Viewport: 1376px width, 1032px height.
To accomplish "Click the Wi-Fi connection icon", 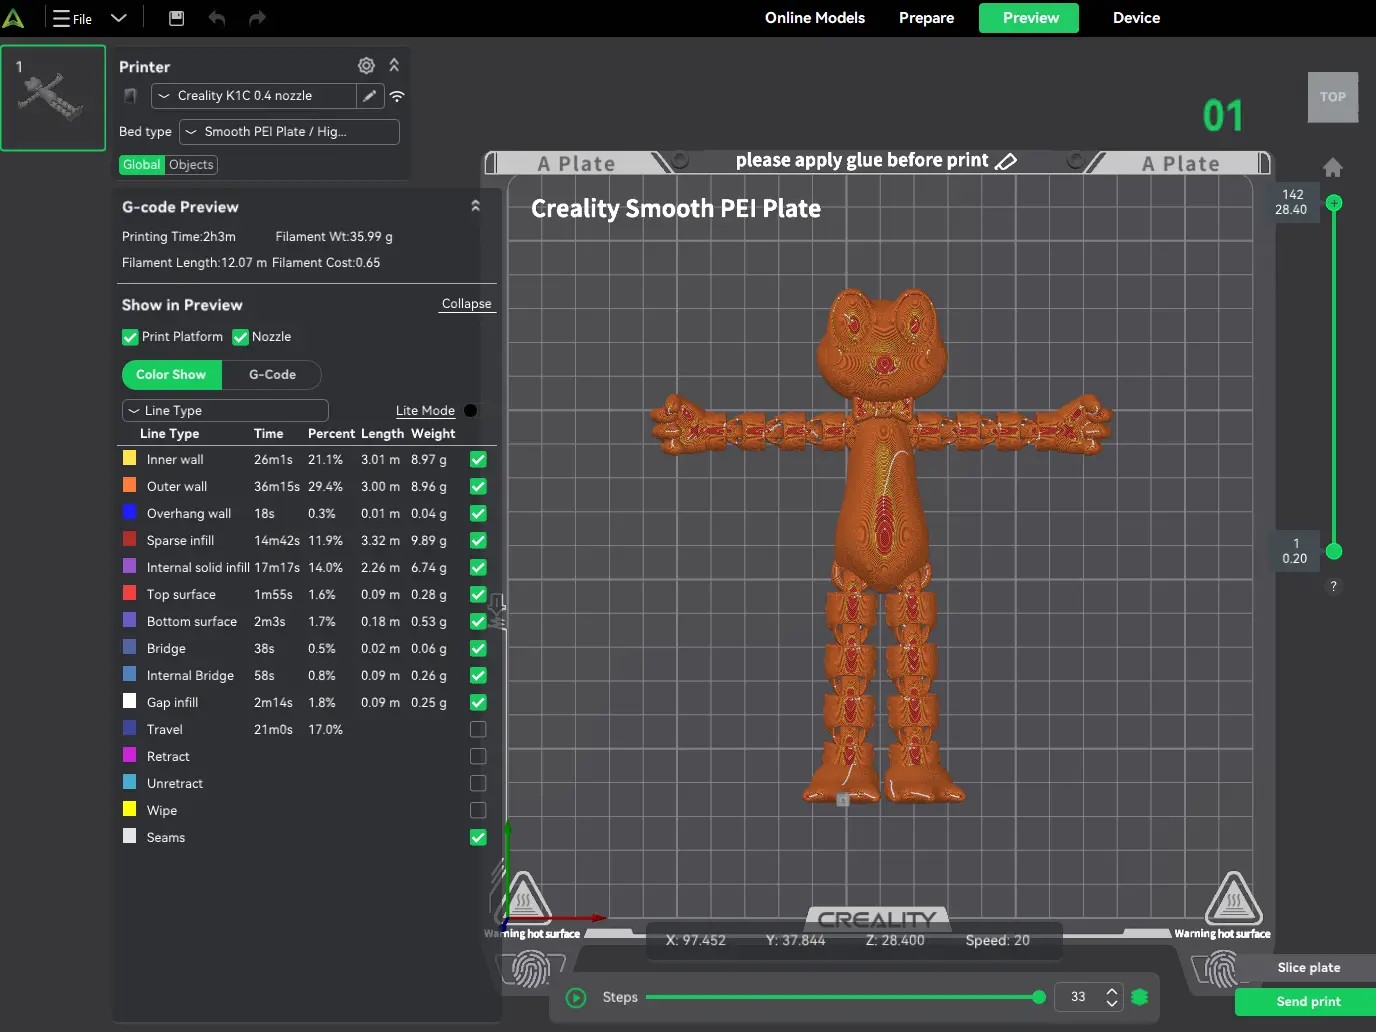I will click(397, 96).
